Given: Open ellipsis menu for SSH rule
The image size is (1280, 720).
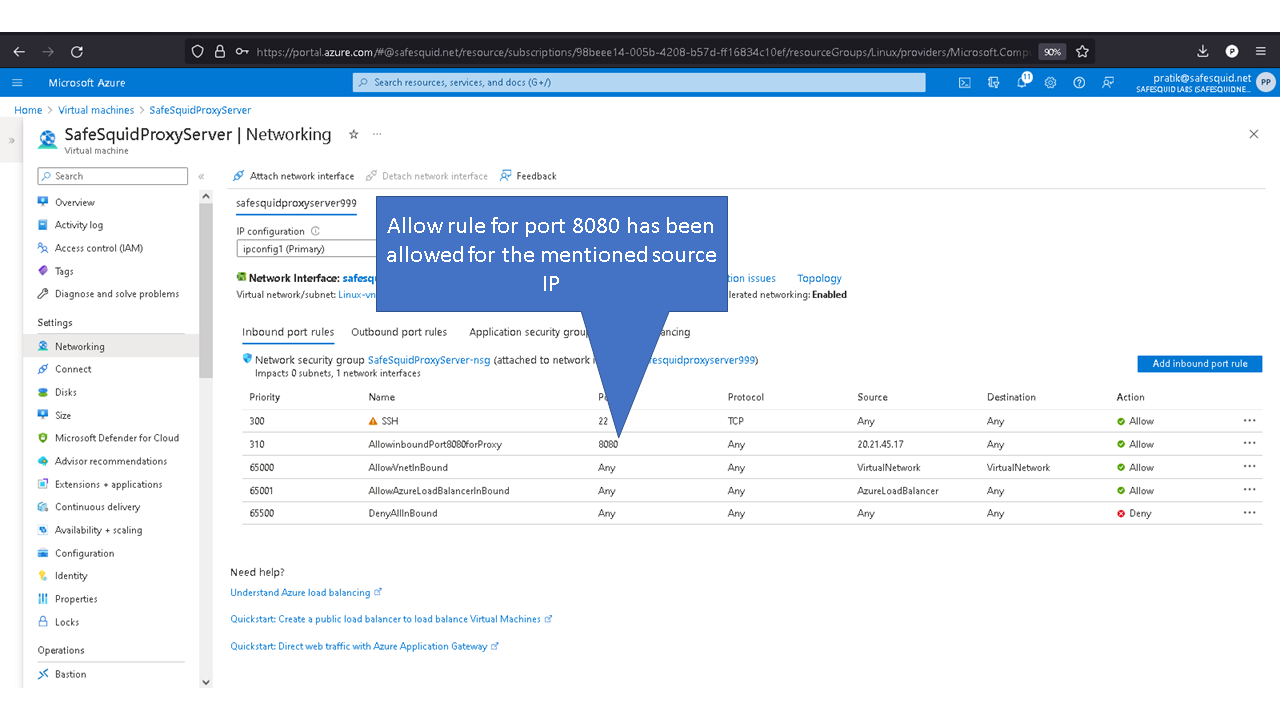Looking at the screenshot, I should (1249, 421).
